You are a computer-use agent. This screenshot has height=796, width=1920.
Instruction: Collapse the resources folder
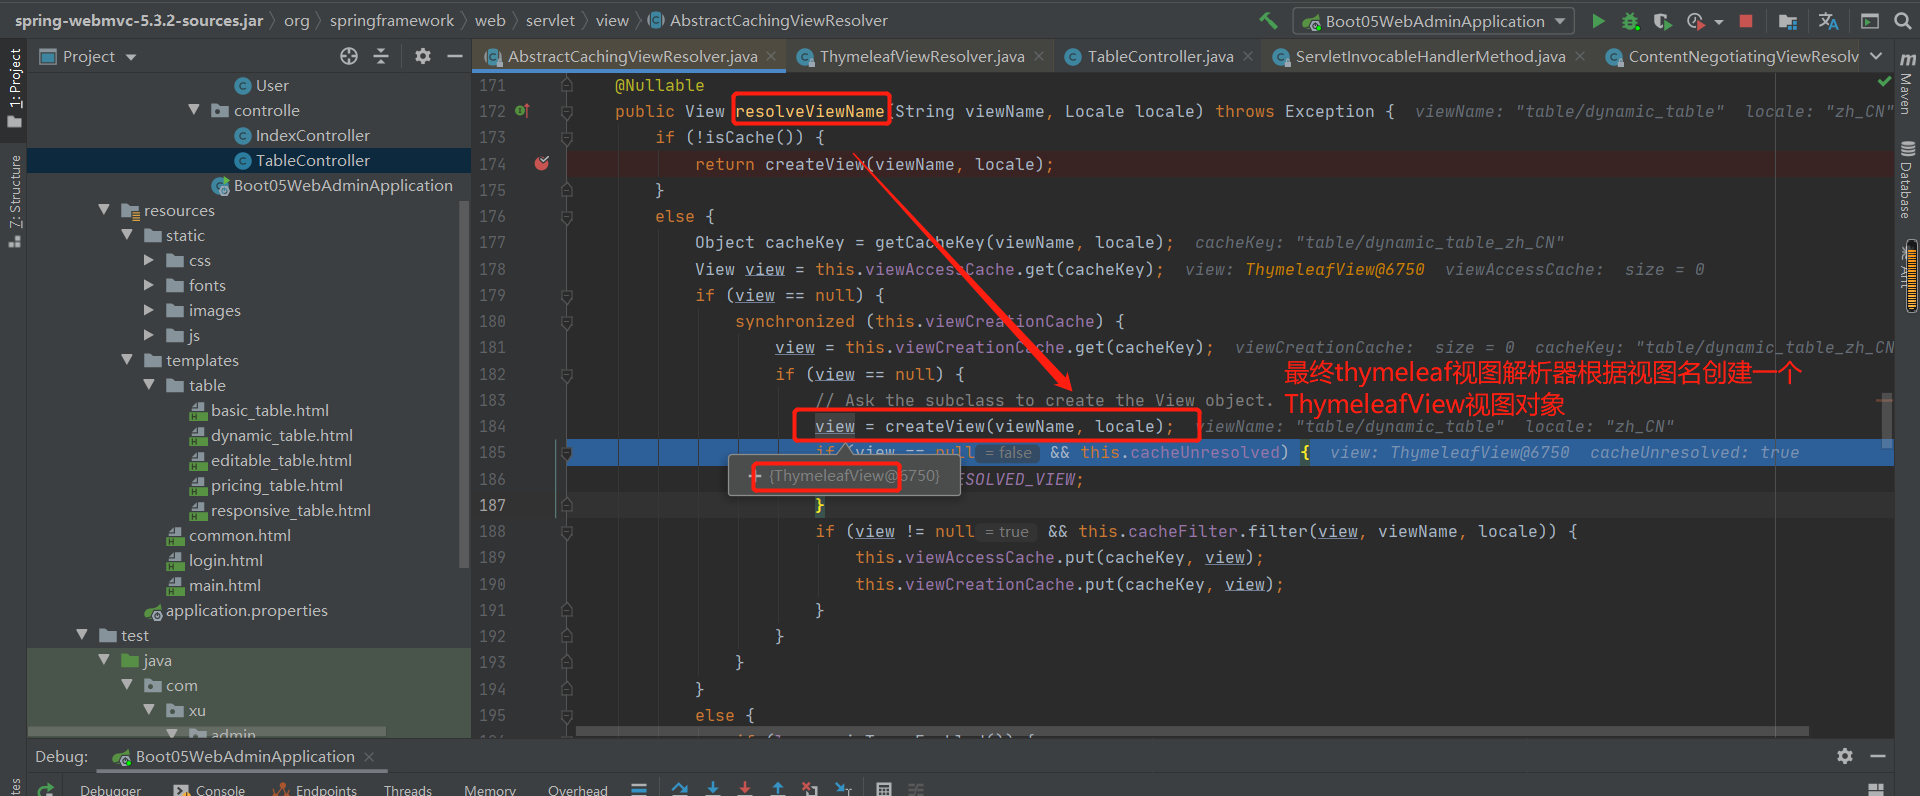click(104, 210)
